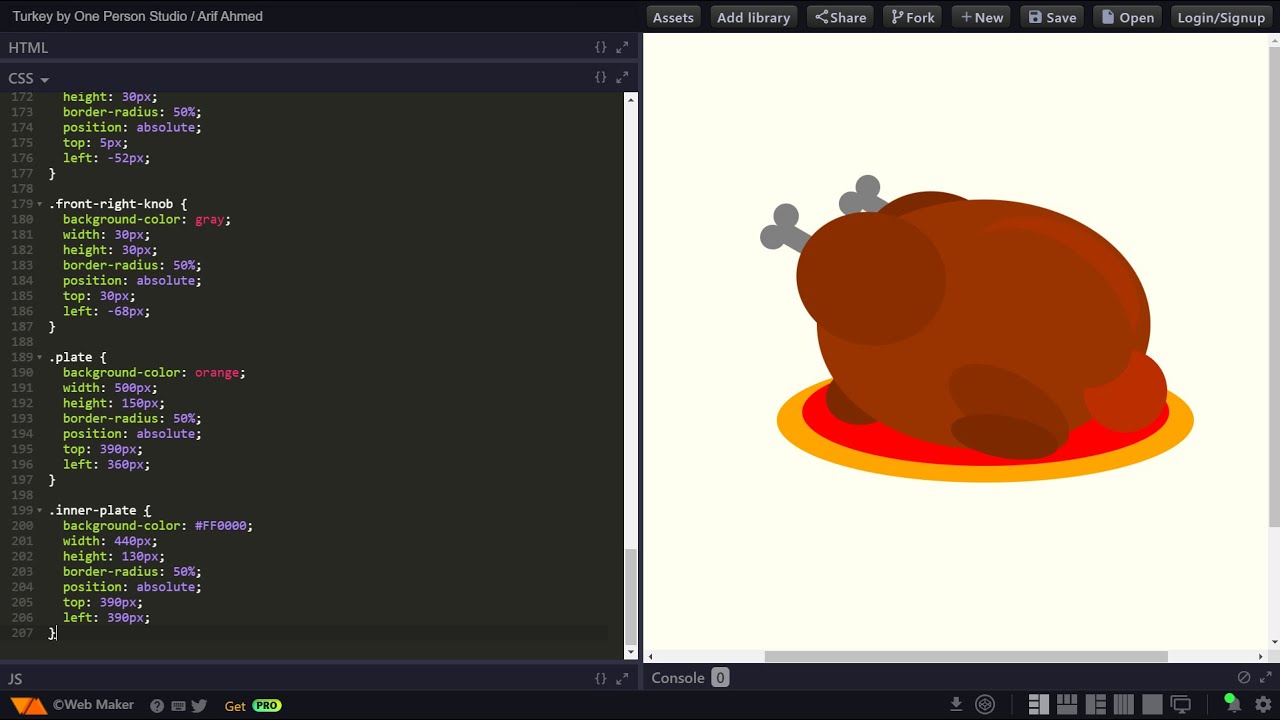Viewport: 1280px width, 720px height.
Task: Click the preview vertical scrollbar thumb
Action: coord(1274,287)
